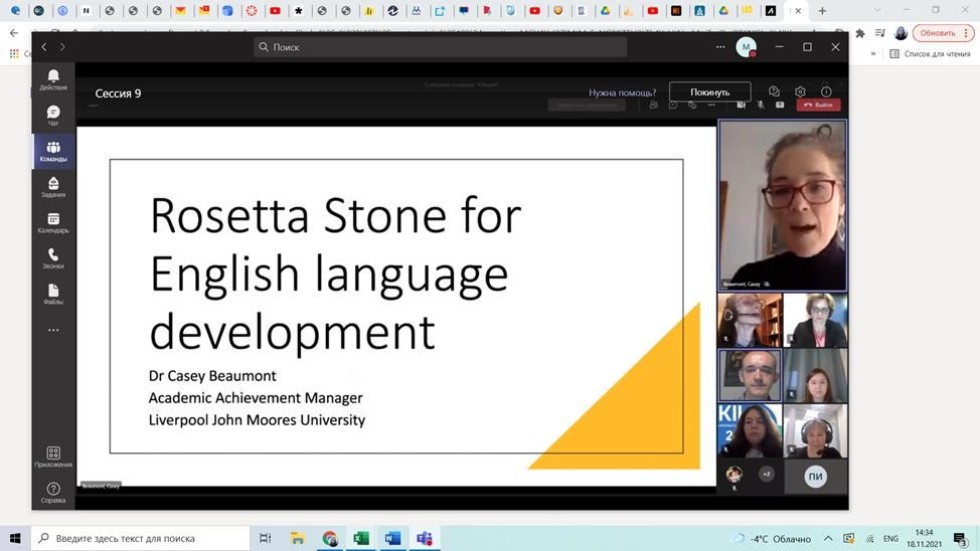Click the Поиск search field in Teams
This screenshot has width=980, height=551.
(x=440, y=47)
